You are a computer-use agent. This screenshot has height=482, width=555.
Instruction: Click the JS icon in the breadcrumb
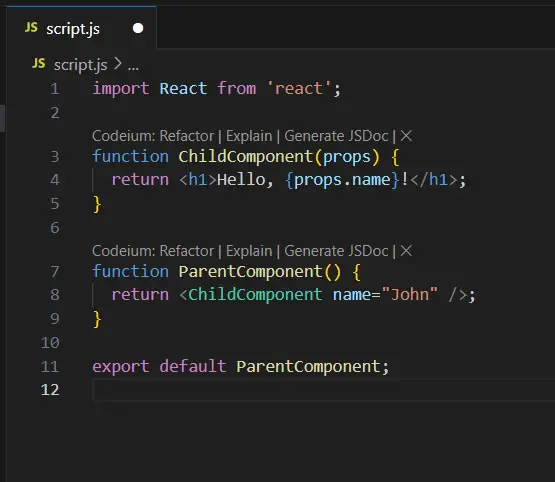click(39, 63)
